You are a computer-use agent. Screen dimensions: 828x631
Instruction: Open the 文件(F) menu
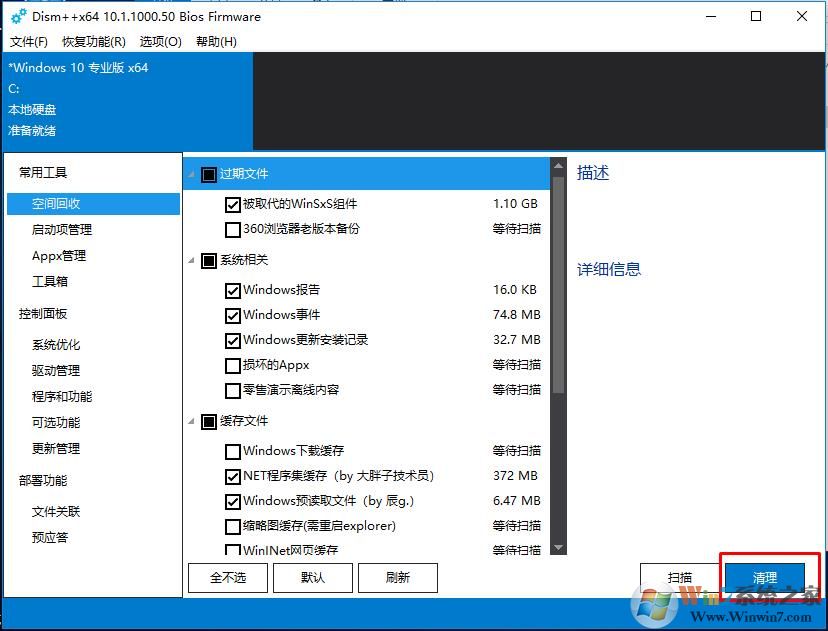(x=29, y=42)
